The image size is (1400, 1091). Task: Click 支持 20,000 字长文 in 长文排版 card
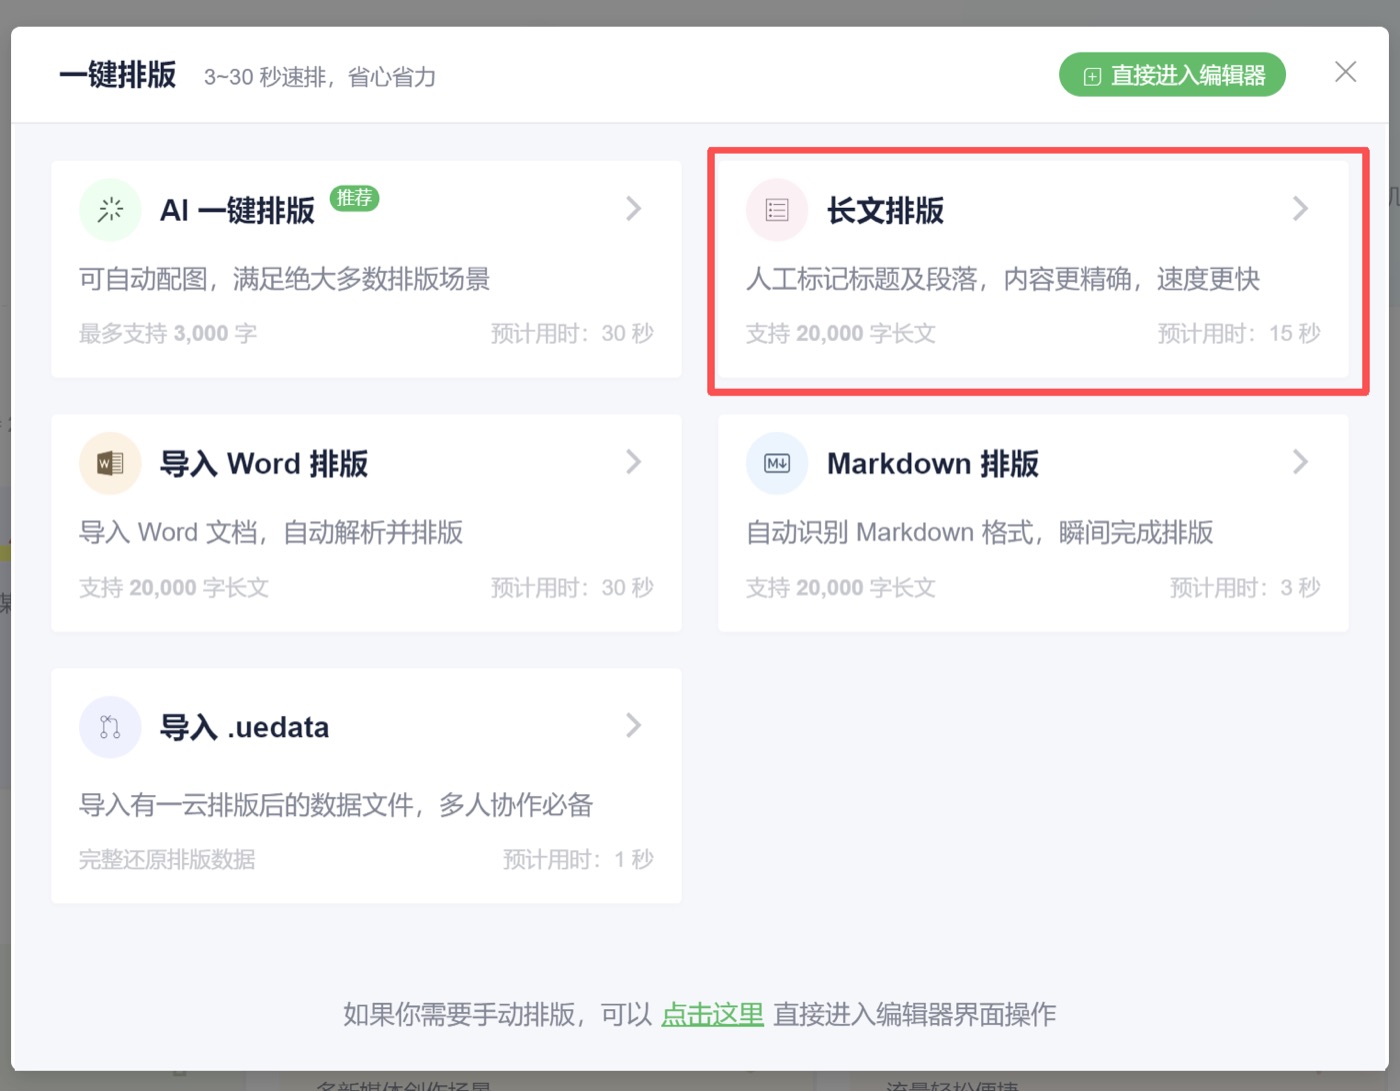pyautogui.click(x=841, y=333)
